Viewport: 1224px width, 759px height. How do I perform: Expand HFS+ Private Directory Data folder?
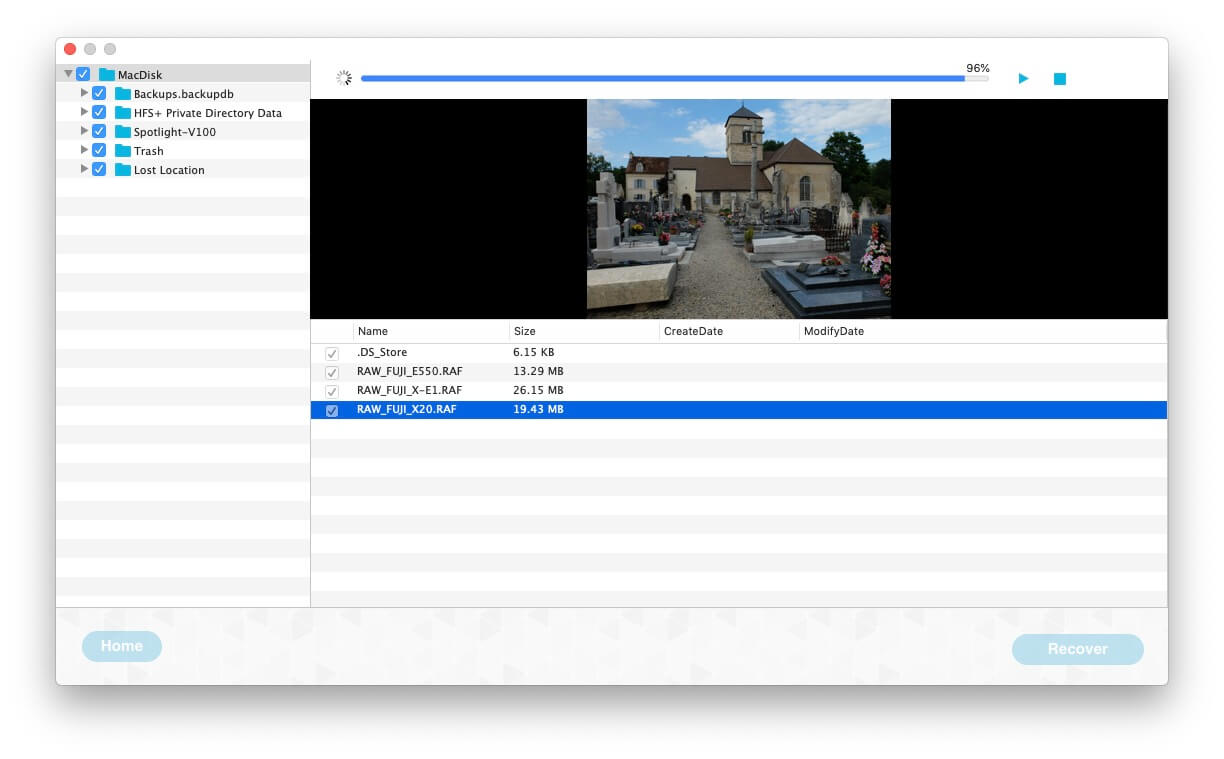coord(85,112)
